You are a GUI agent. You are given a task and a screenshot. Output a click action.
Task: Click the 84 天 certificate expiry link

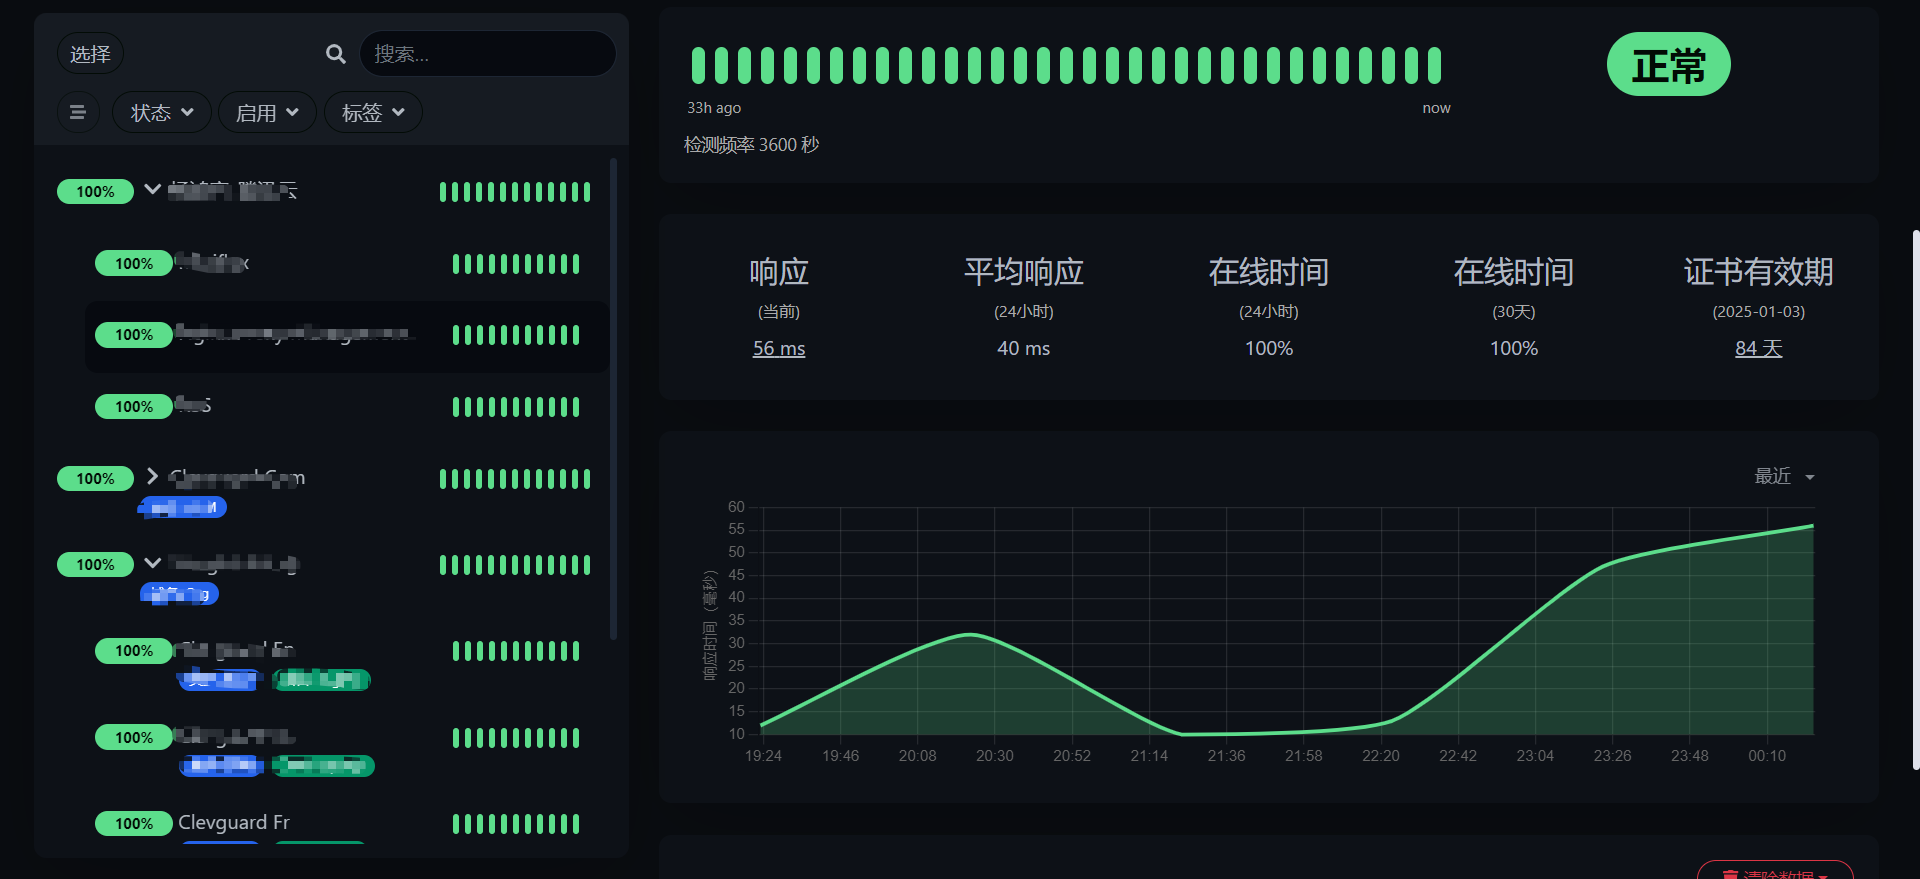1759,348
